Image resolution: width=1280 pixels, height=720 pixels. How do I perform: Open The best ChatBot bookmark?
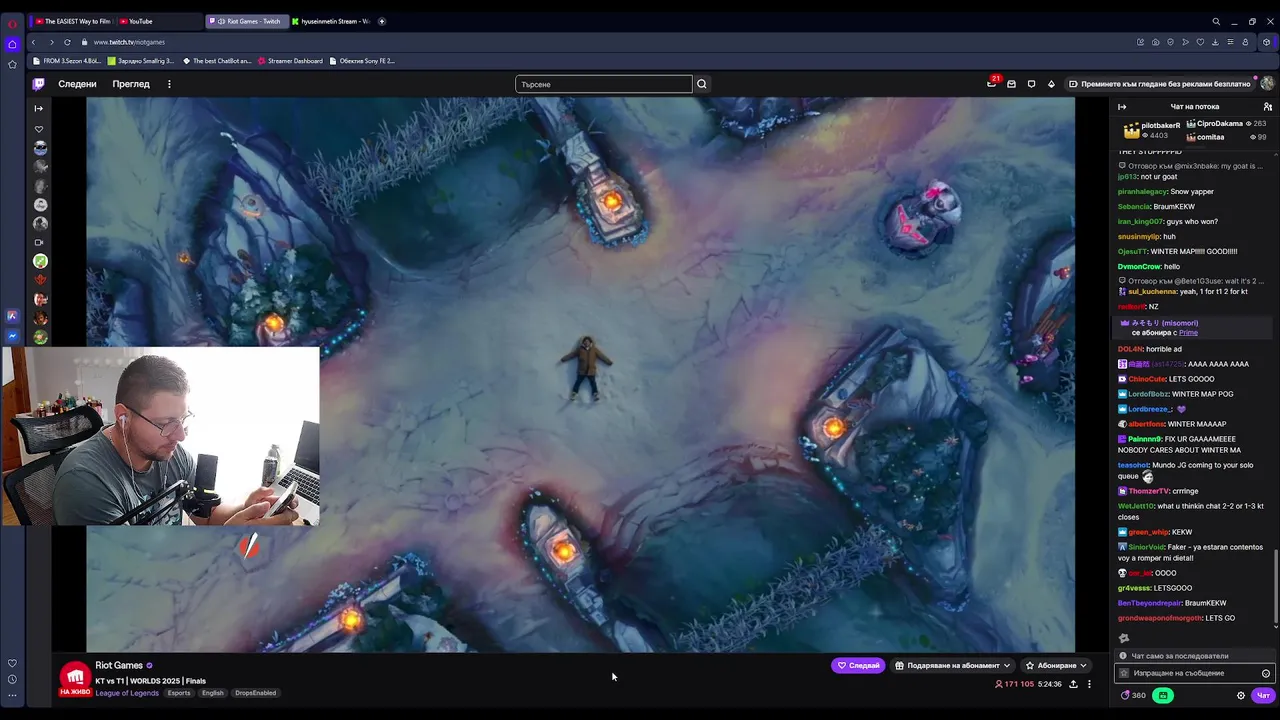[x=217, y=61]
